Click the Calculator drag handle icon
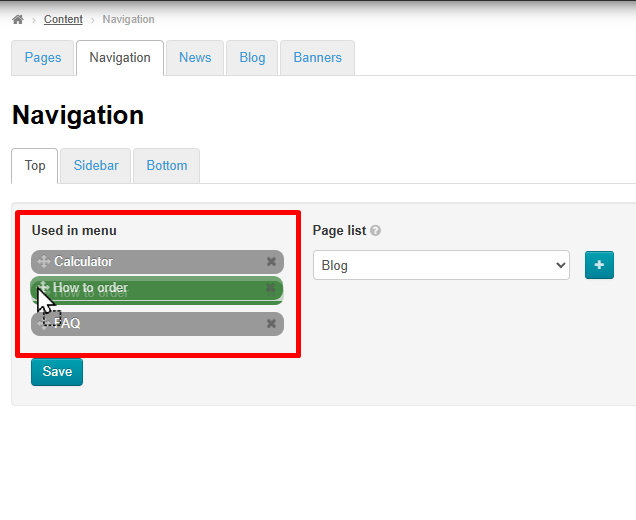 click(x=43, y=262)
